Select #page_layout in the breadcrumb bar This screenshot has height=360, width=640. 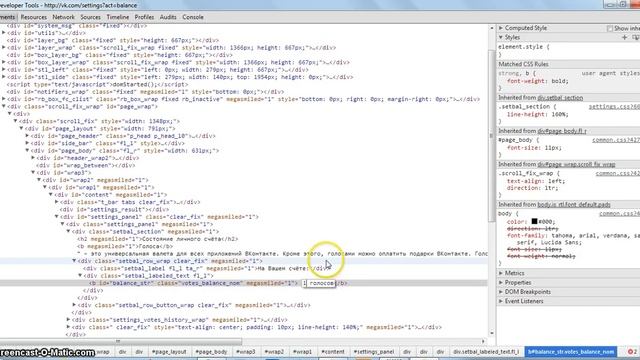[169, 351]
